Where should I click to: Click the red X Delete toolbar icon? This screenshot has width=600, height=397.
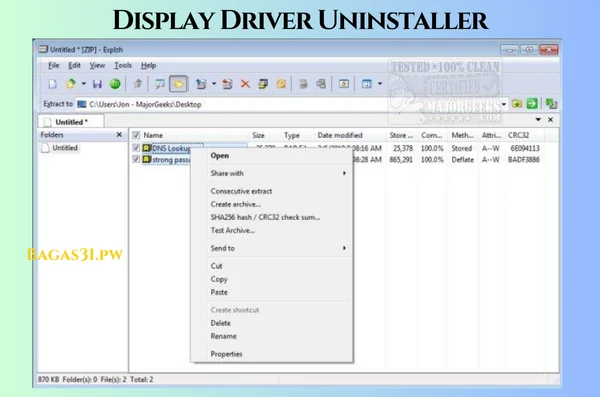245,84
